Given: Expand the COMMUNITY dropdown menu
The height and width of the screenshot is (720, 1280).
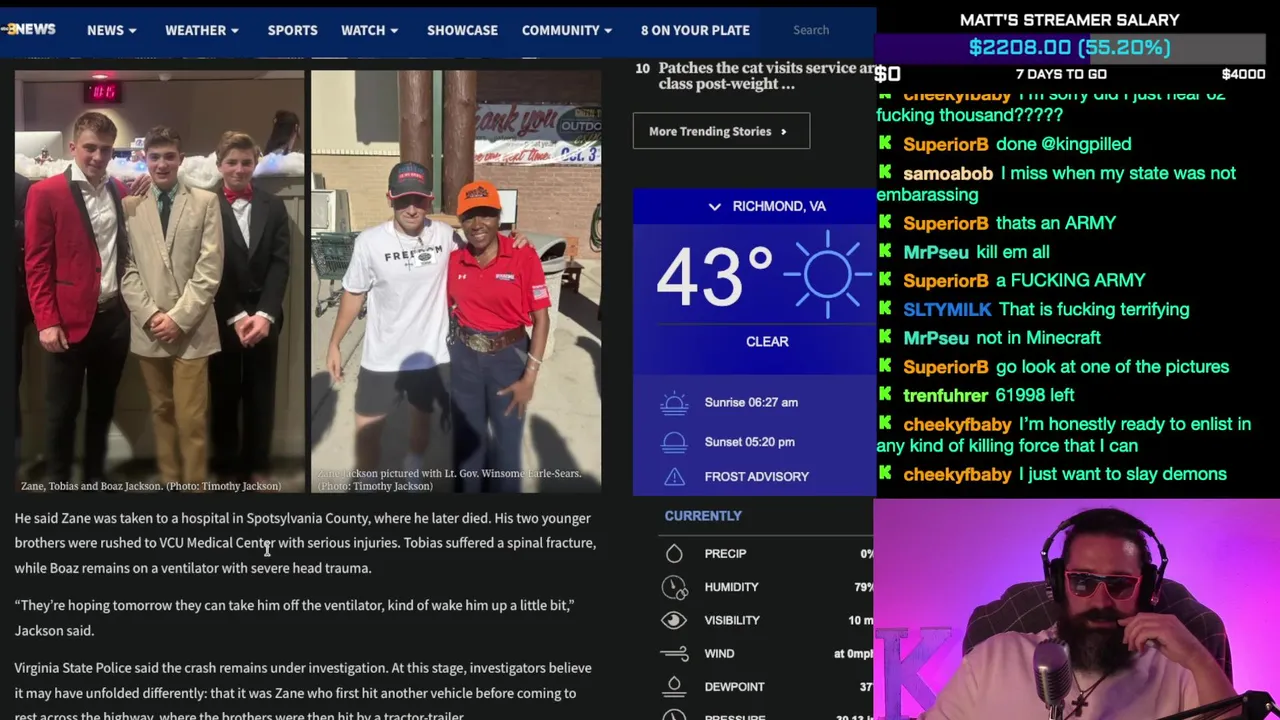Looking at the screenshot, I should click(567, 30).
